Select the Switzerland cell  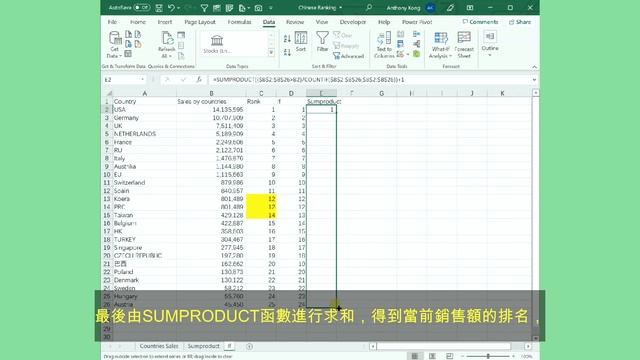tap(144, 182)
